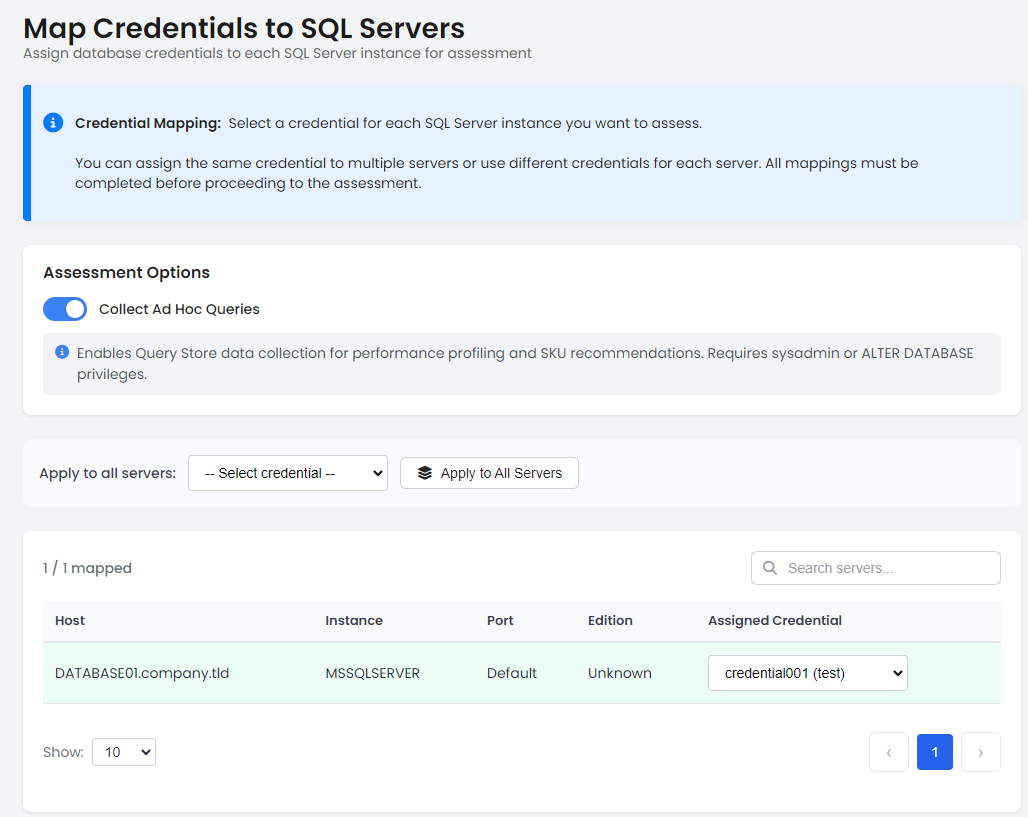Click the Port column header

point(500,620)
